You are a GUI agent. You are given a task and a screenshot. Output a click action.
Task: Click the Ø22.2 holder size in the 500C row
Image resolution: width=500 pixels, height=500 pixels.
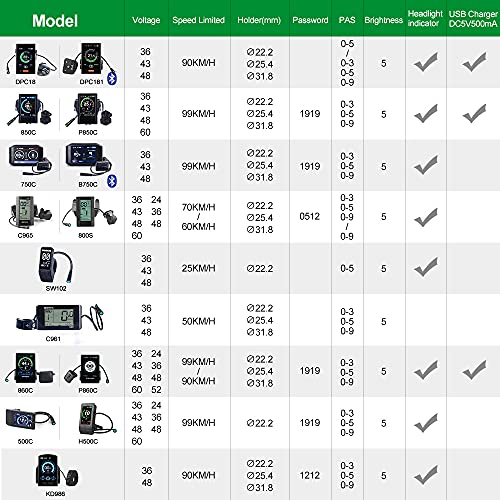point(260,423)
